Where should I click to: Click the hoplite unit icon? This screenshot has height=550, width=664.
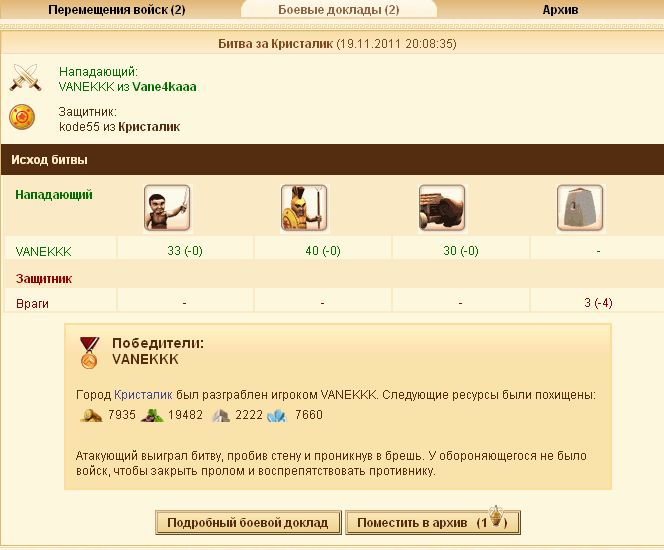point(304,208)
